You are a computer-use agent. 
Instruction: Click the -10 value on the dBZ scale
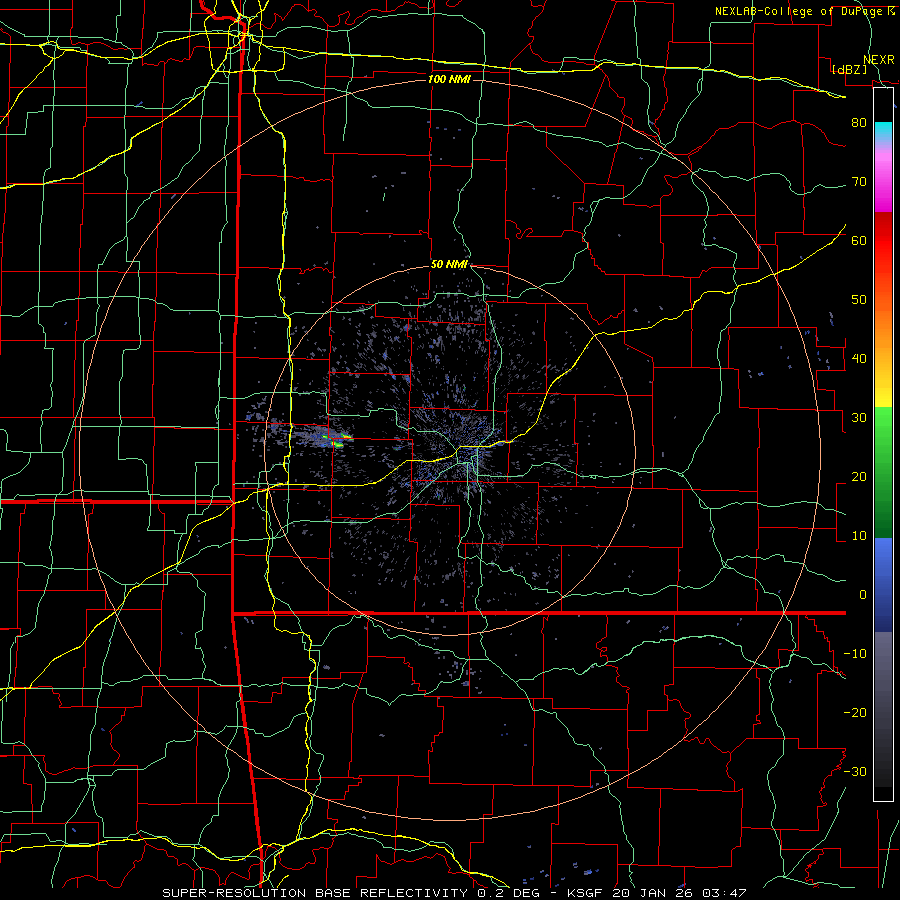(855, 654)
